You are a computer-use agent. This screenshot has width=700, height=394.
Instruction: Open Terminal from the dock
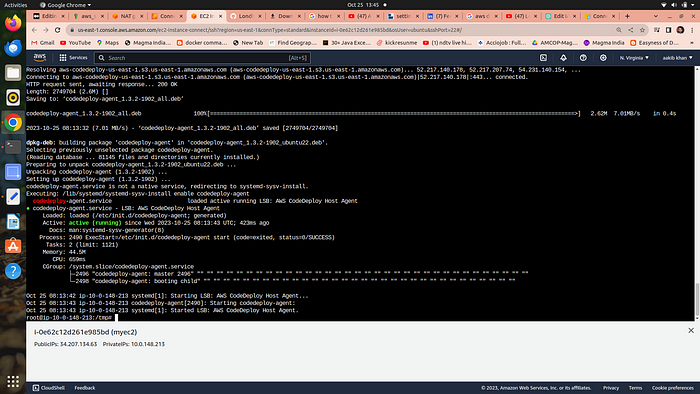pos(13,147)
